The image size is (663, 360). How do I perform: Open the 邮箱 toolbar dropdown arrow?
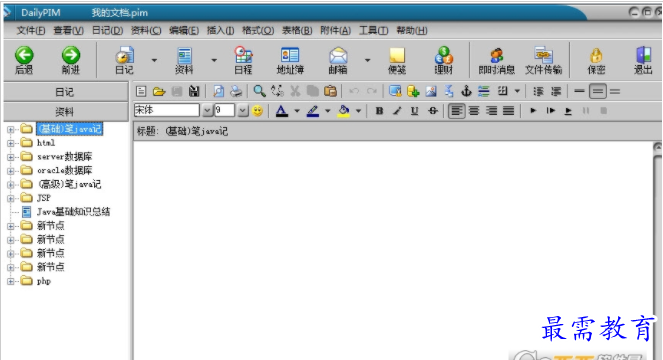point(367,60)
